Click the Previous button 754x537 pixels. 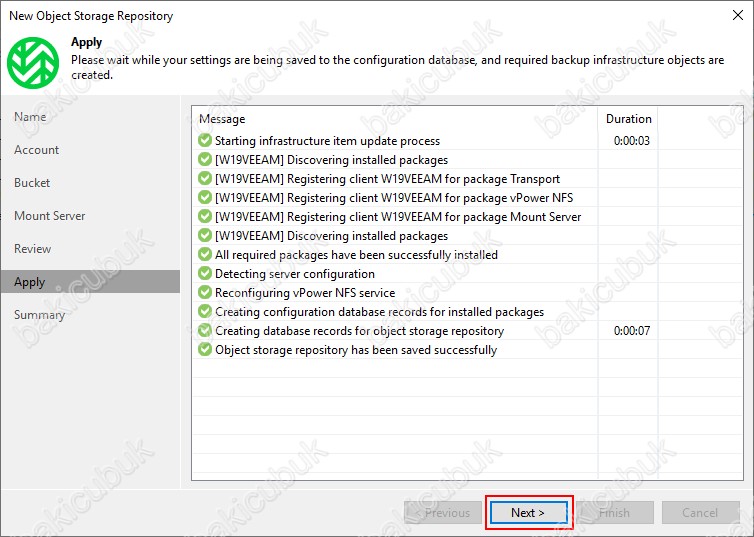click(x=443, y=513)
